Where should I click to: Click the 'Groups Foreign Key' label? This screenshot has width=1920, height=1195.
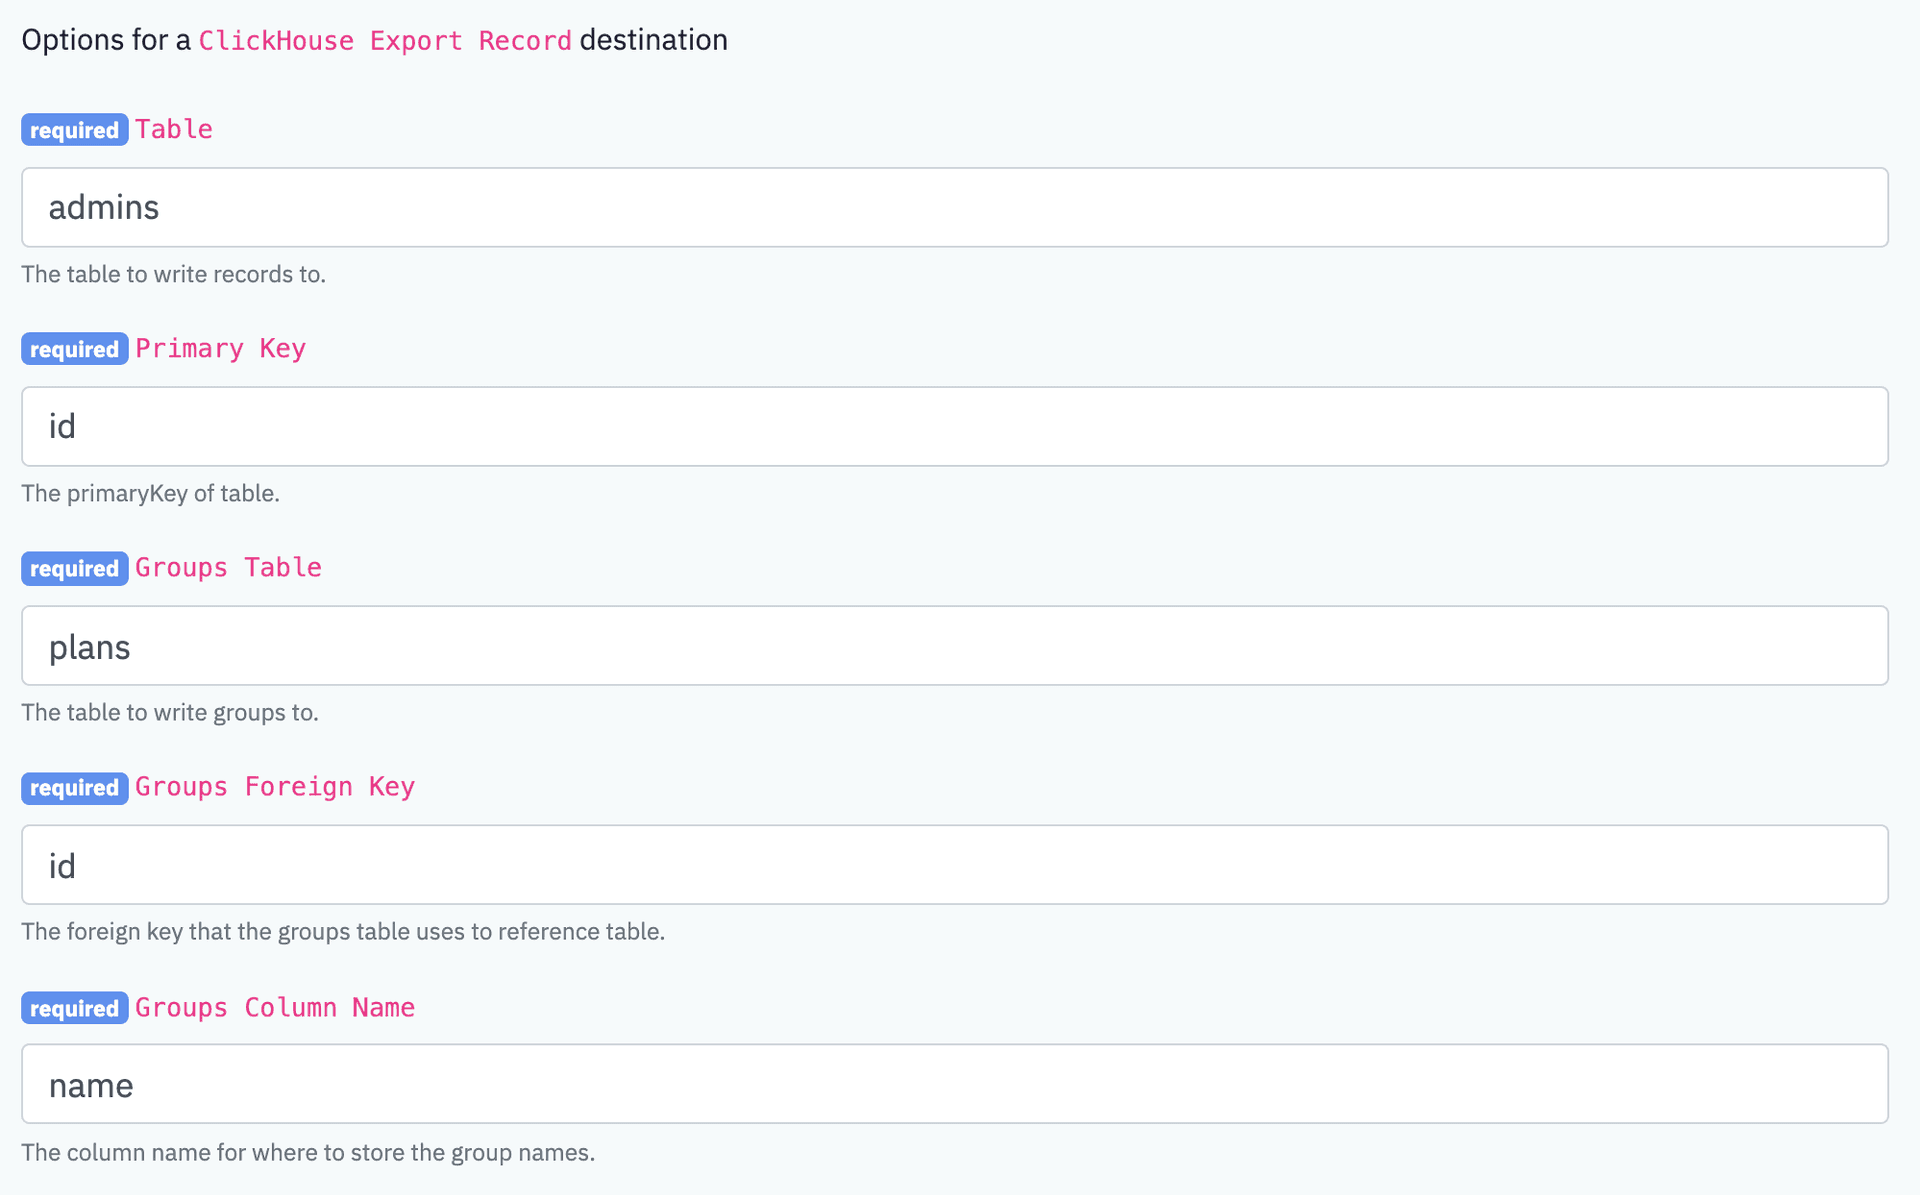[275, 786]
